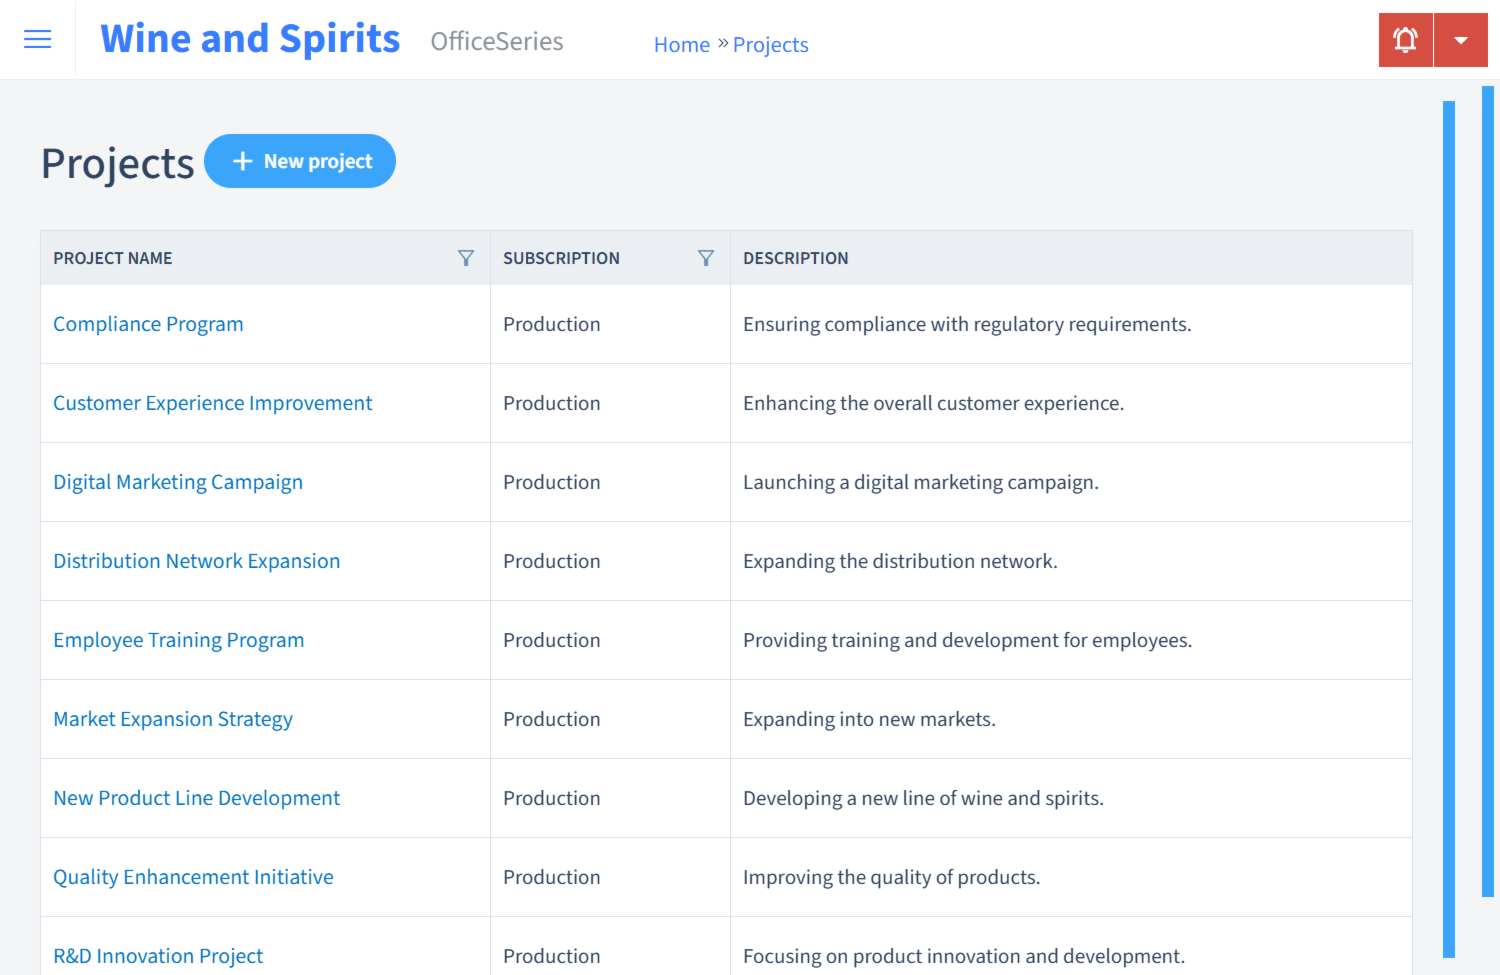Create a New project
Viewport: 1500px width, 975px height.
pos(300,160)
